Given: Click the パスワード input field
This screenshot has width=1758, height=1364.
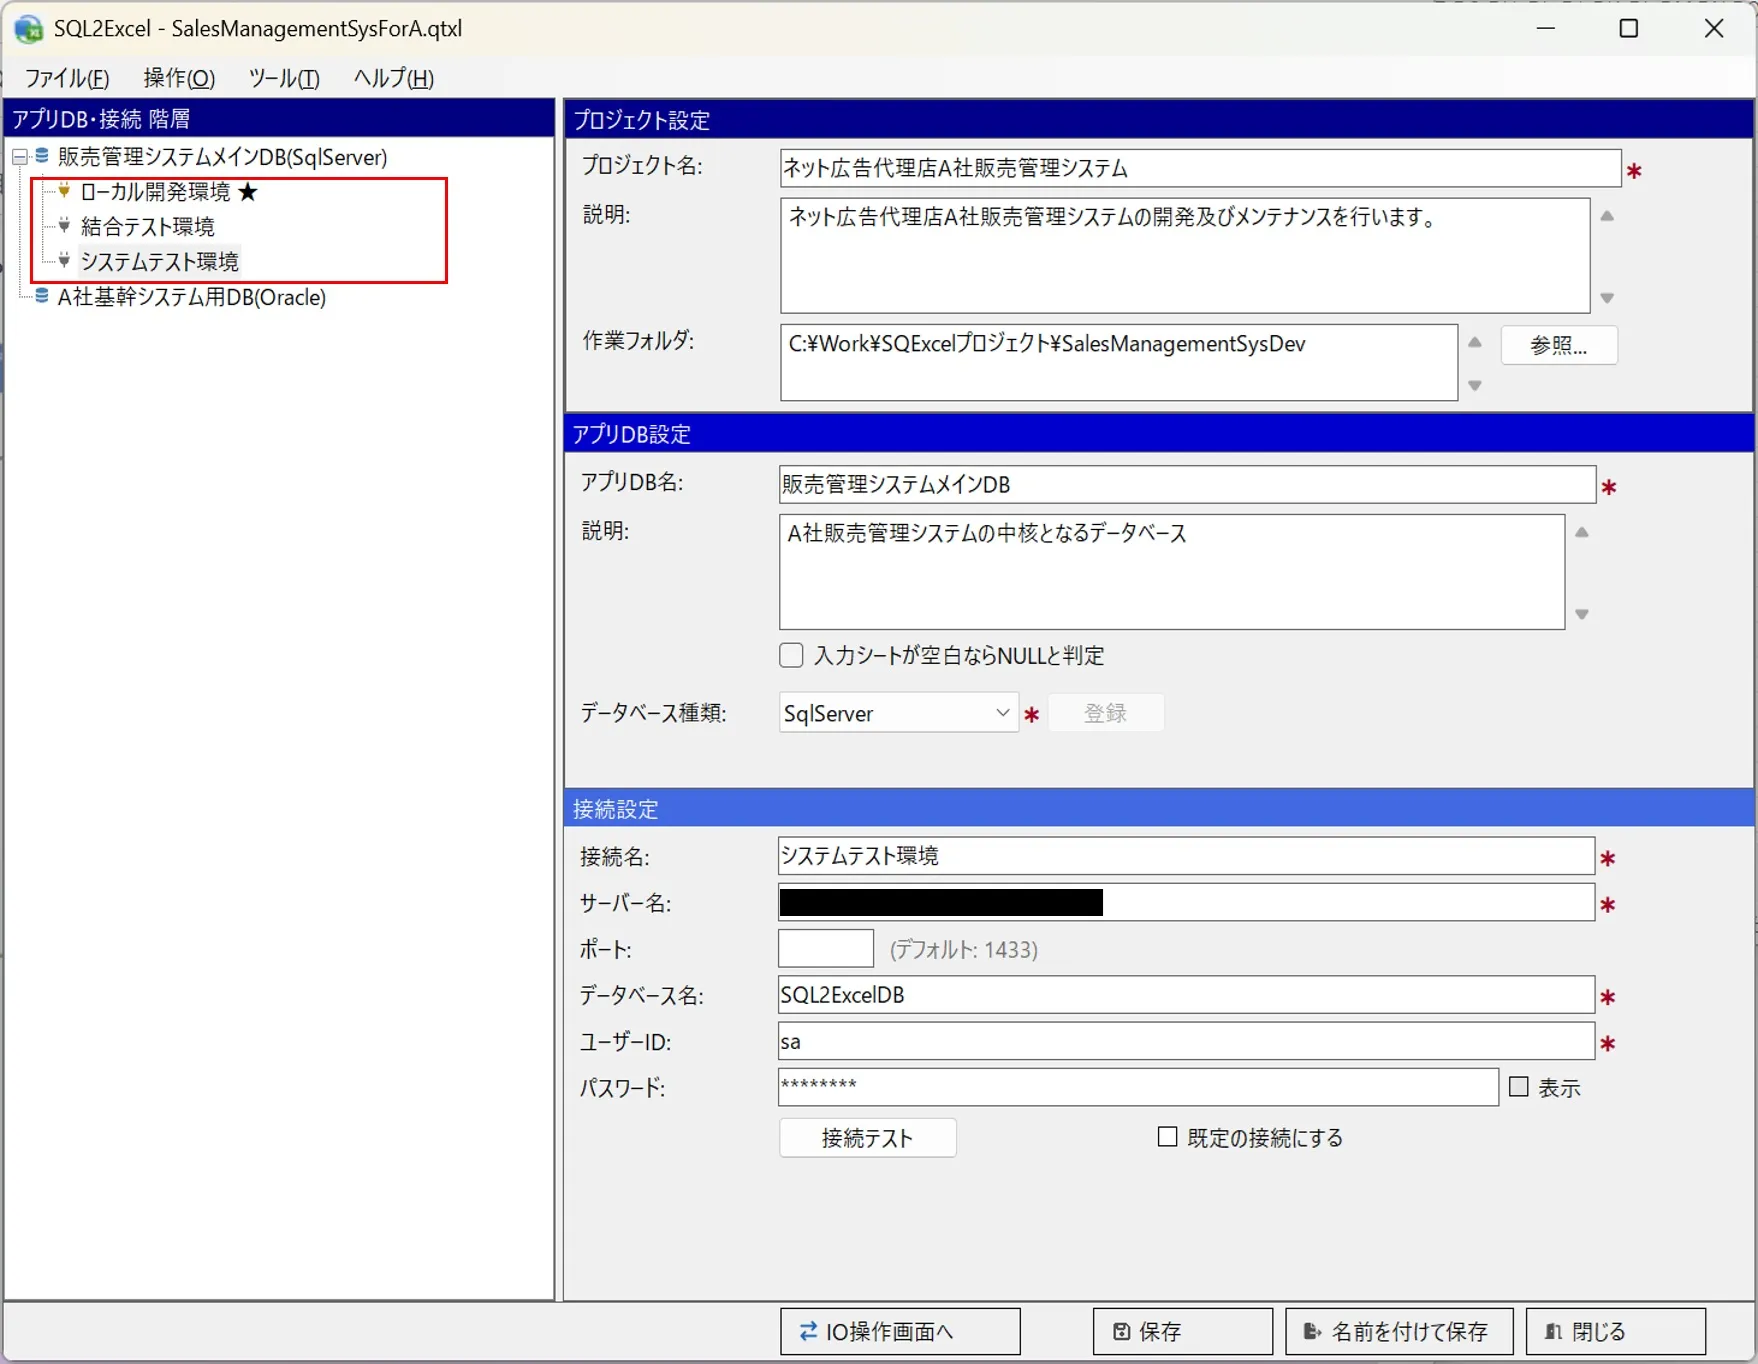Looking at the screenshot, I should 1138,1087.
